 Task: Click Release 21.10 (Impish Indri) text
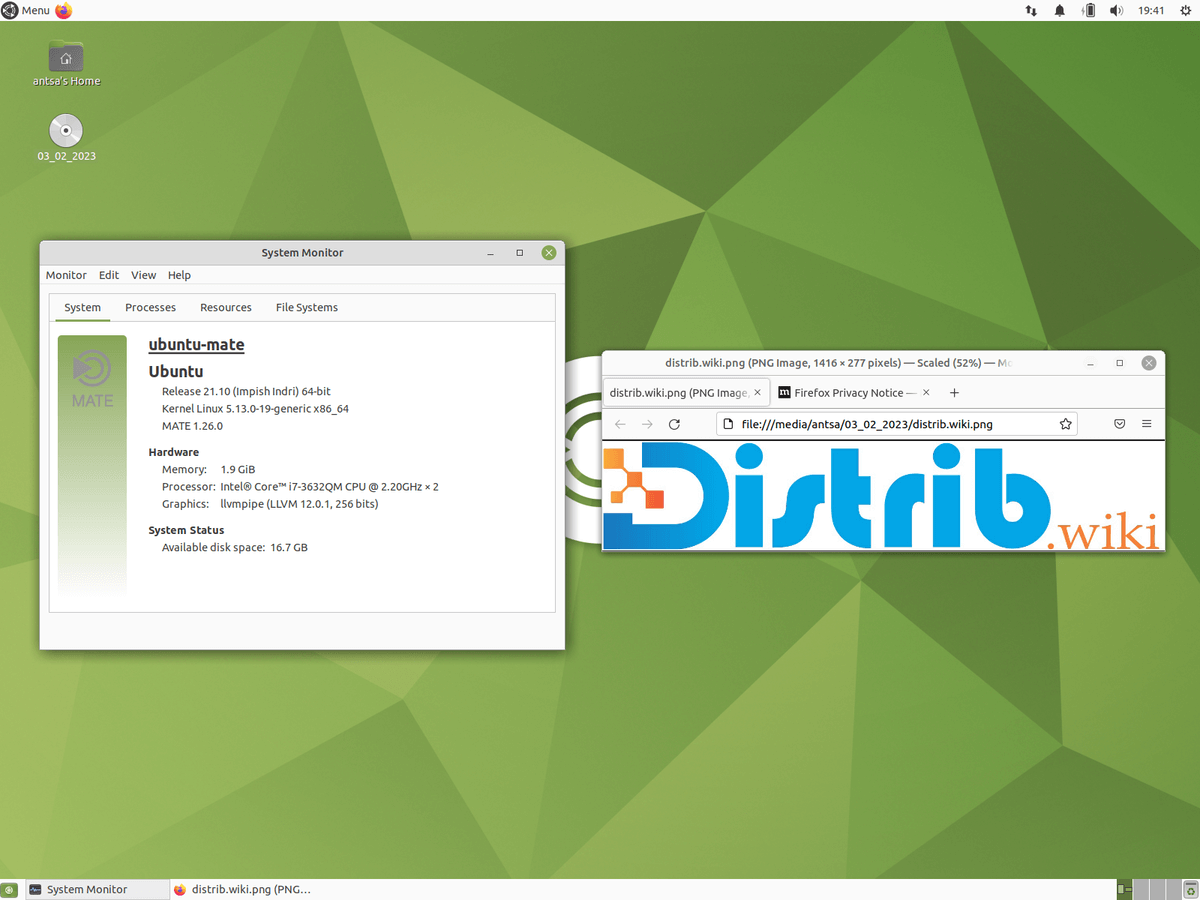click(x=246, y=391)
